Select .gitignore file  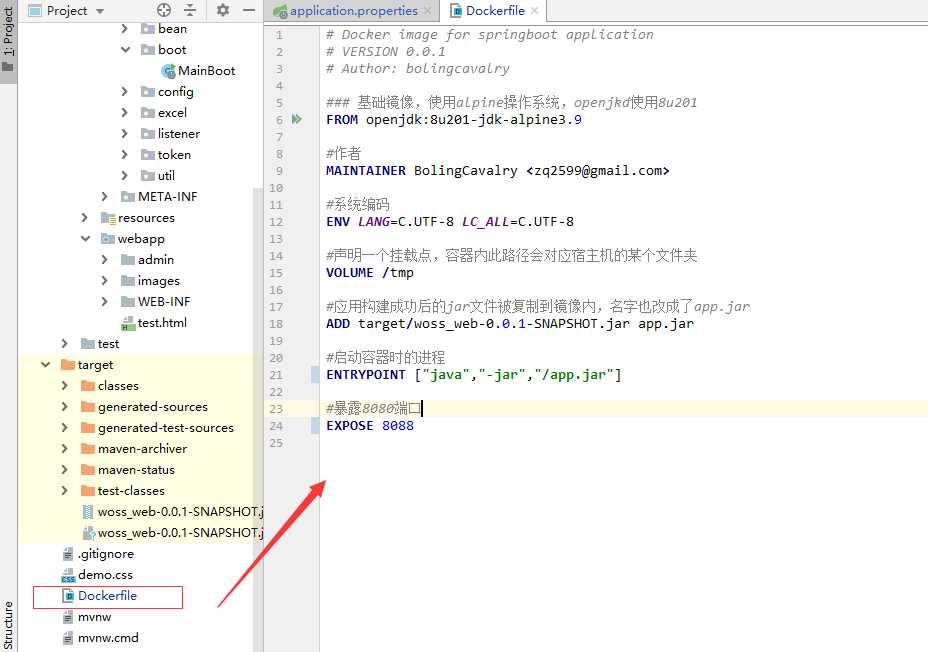click(105, 554)
